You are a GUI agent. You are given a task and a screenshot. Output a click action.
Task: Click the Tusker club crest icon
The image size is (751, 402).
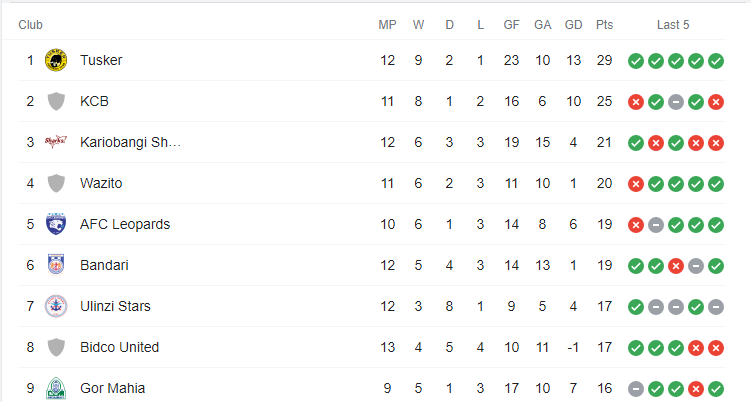tap(56, 60)
